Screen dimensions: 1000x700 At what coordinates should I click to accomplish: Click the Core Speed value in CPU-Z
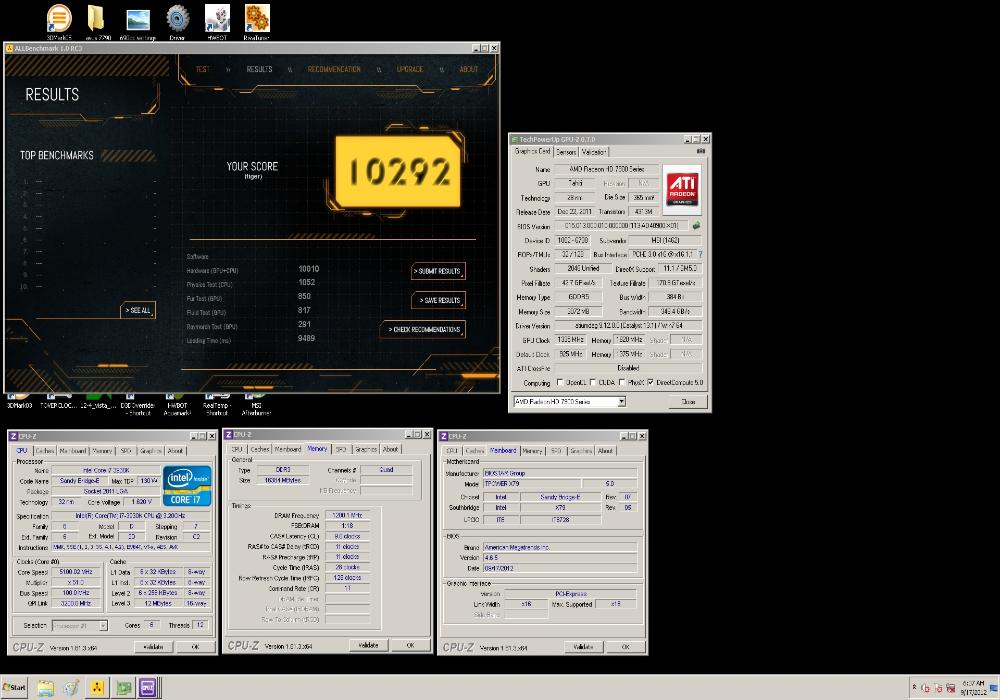pyautogui.click(x=76, y=572)
